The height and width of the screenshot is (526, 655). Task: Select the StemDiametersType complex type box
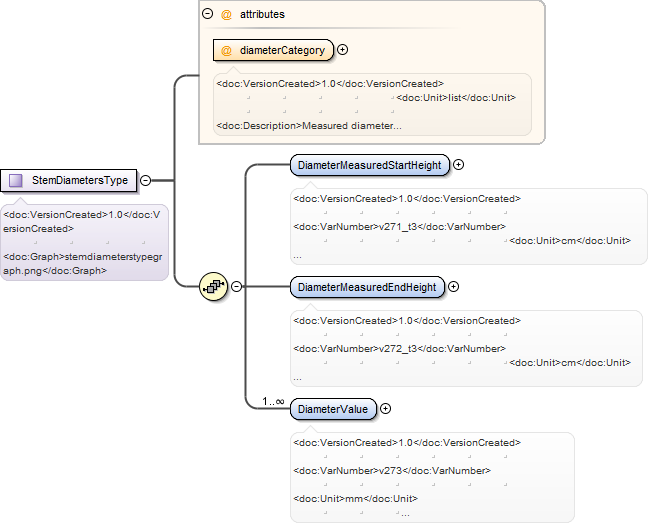(x=69, y=180)
